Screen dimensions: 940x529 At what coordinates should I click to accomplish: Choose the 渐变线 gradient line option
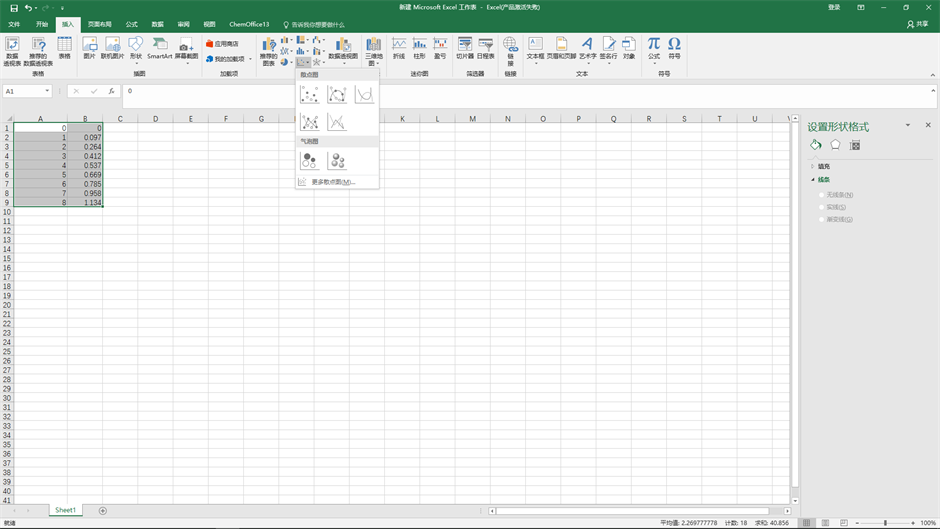pos(823,219)
